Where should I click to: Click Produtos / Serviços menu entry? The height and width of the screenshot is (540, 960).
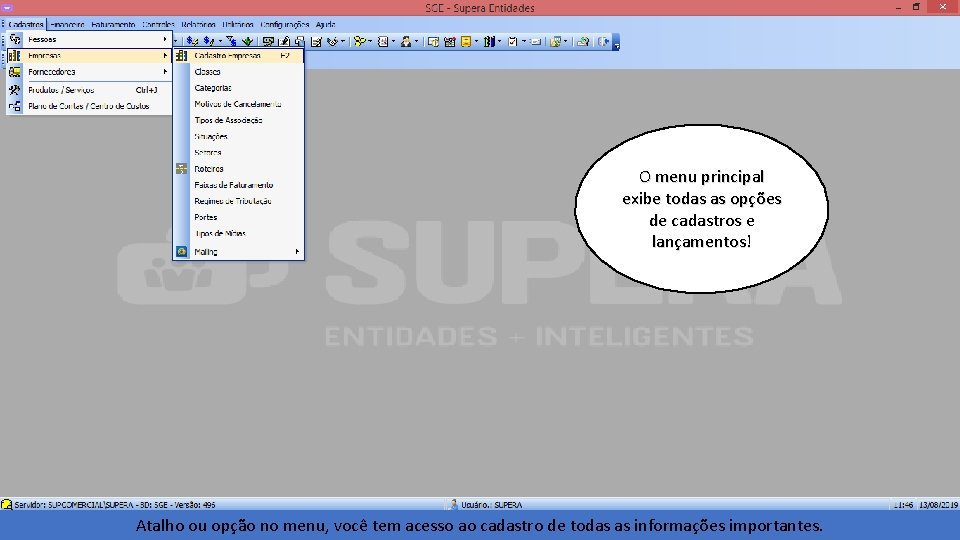tap(89, 89)
